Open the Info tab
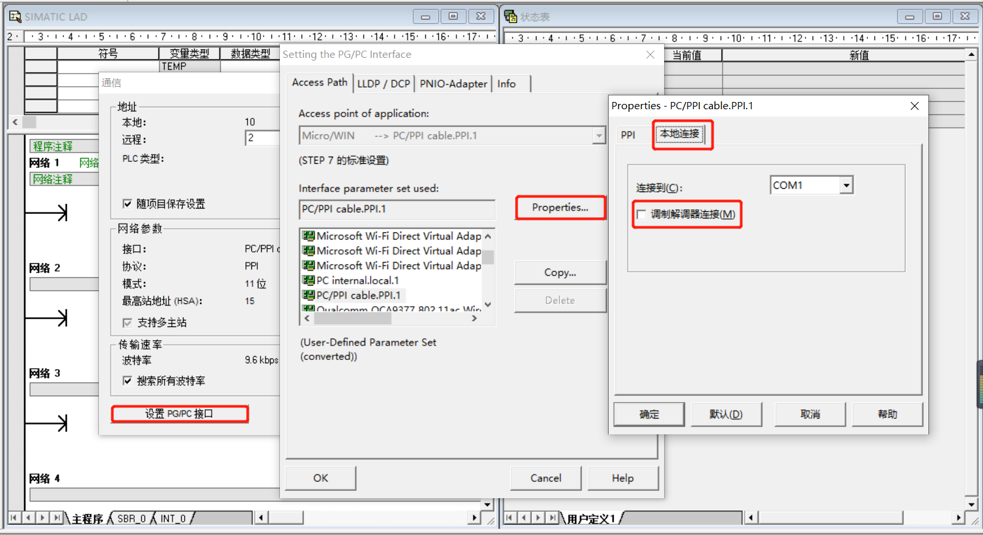 [507, 83]
